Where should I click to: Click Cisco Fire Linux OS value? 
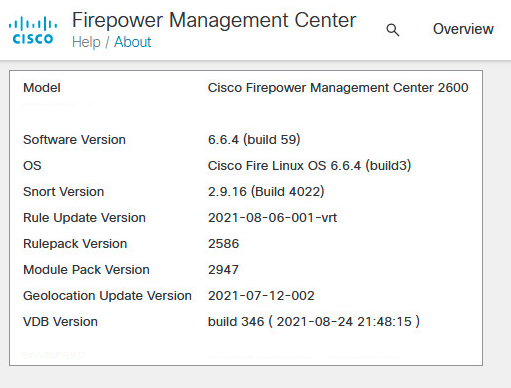coord(309,166)
